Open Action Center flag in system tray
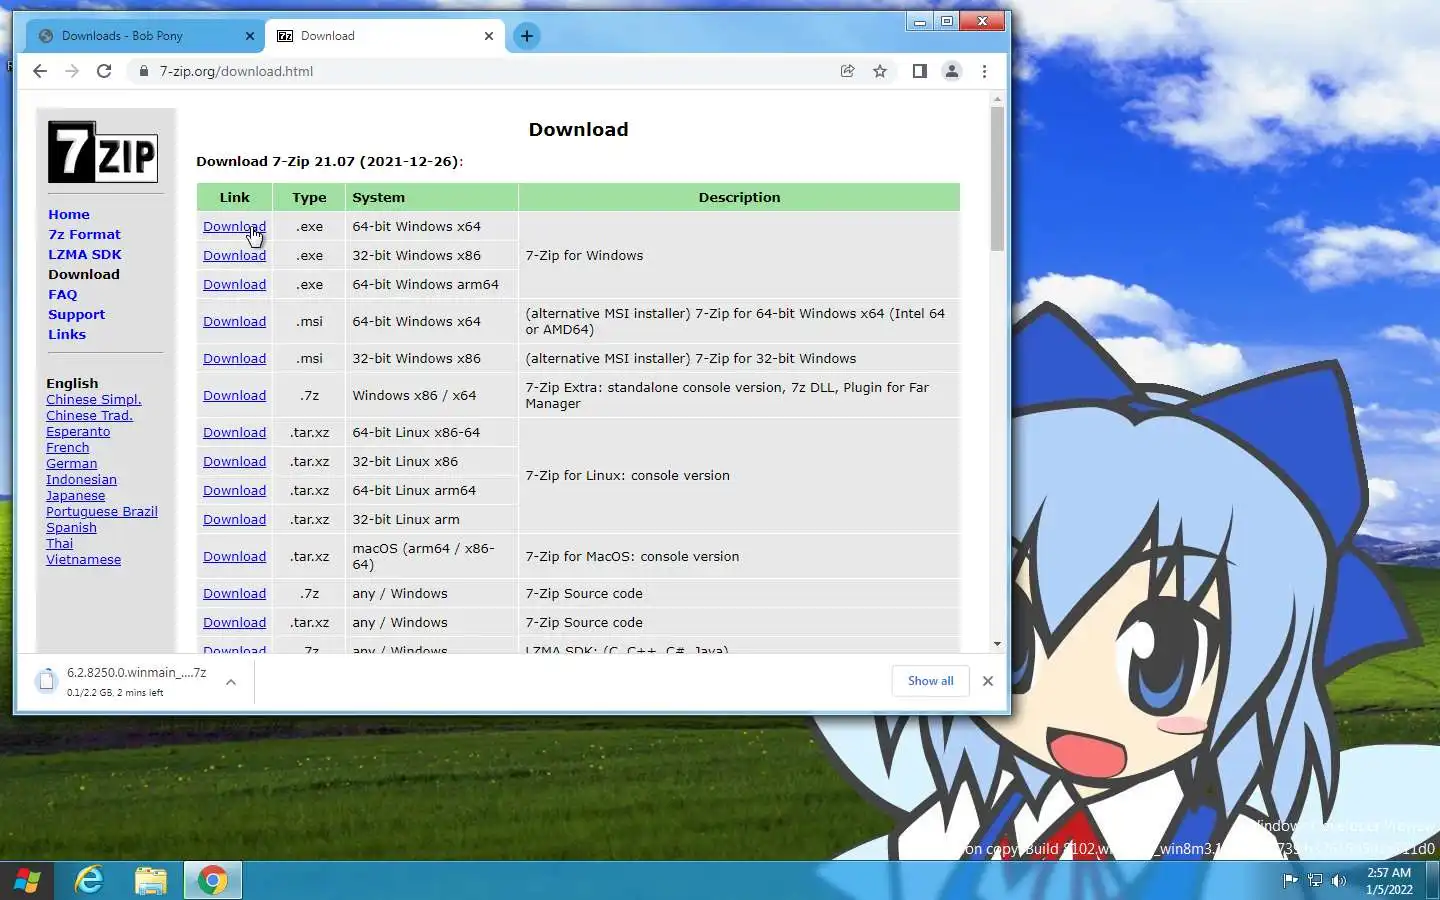 click(1290, 881)
